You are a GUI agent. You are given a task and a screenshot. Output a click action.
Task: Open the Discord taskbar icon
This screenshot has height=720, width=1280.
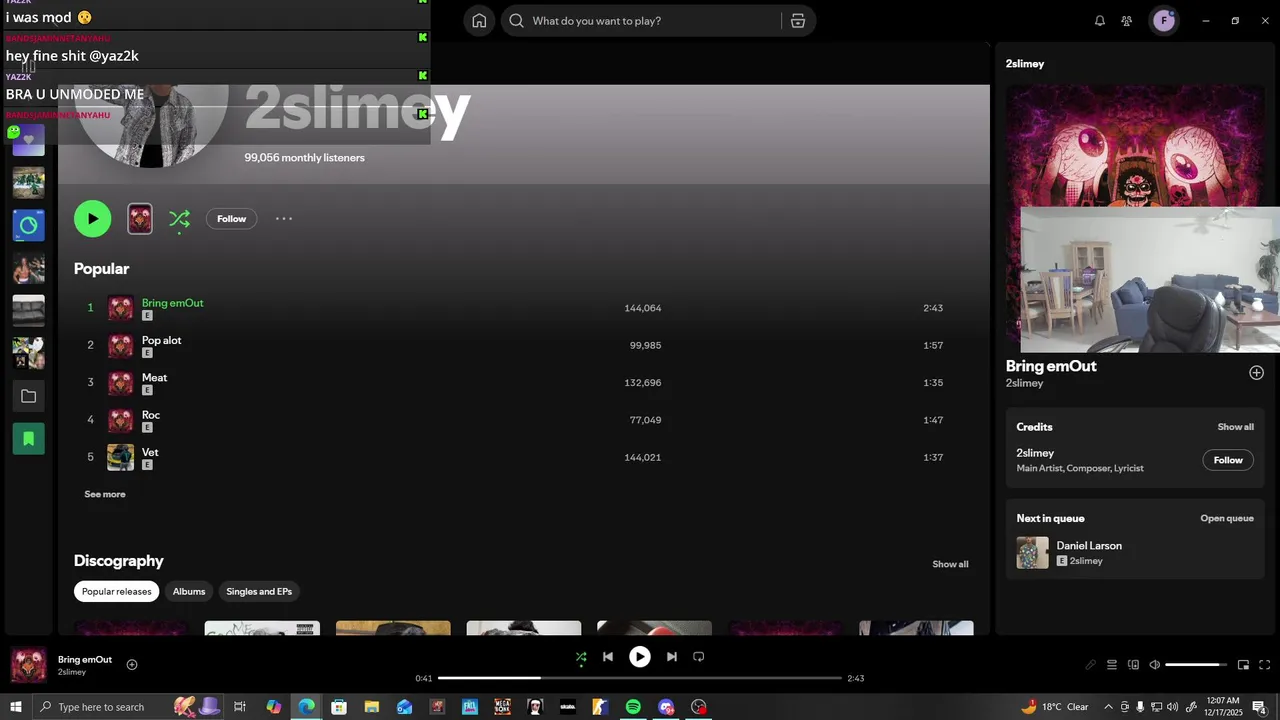click(x=666, y=707)
